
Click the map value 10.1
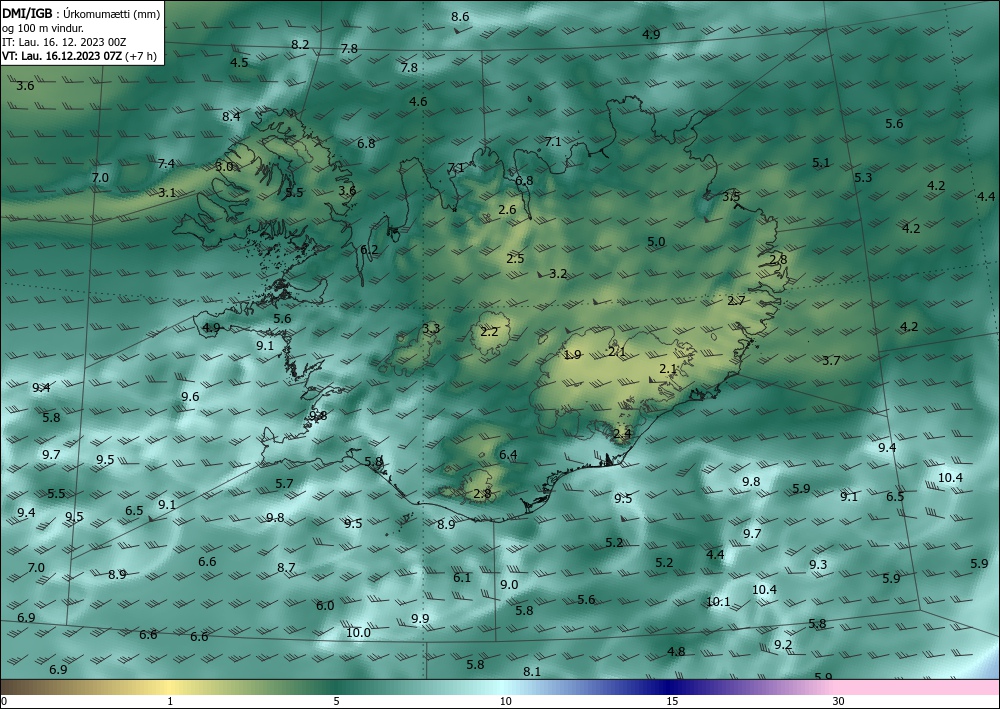(x=719, y=601)
